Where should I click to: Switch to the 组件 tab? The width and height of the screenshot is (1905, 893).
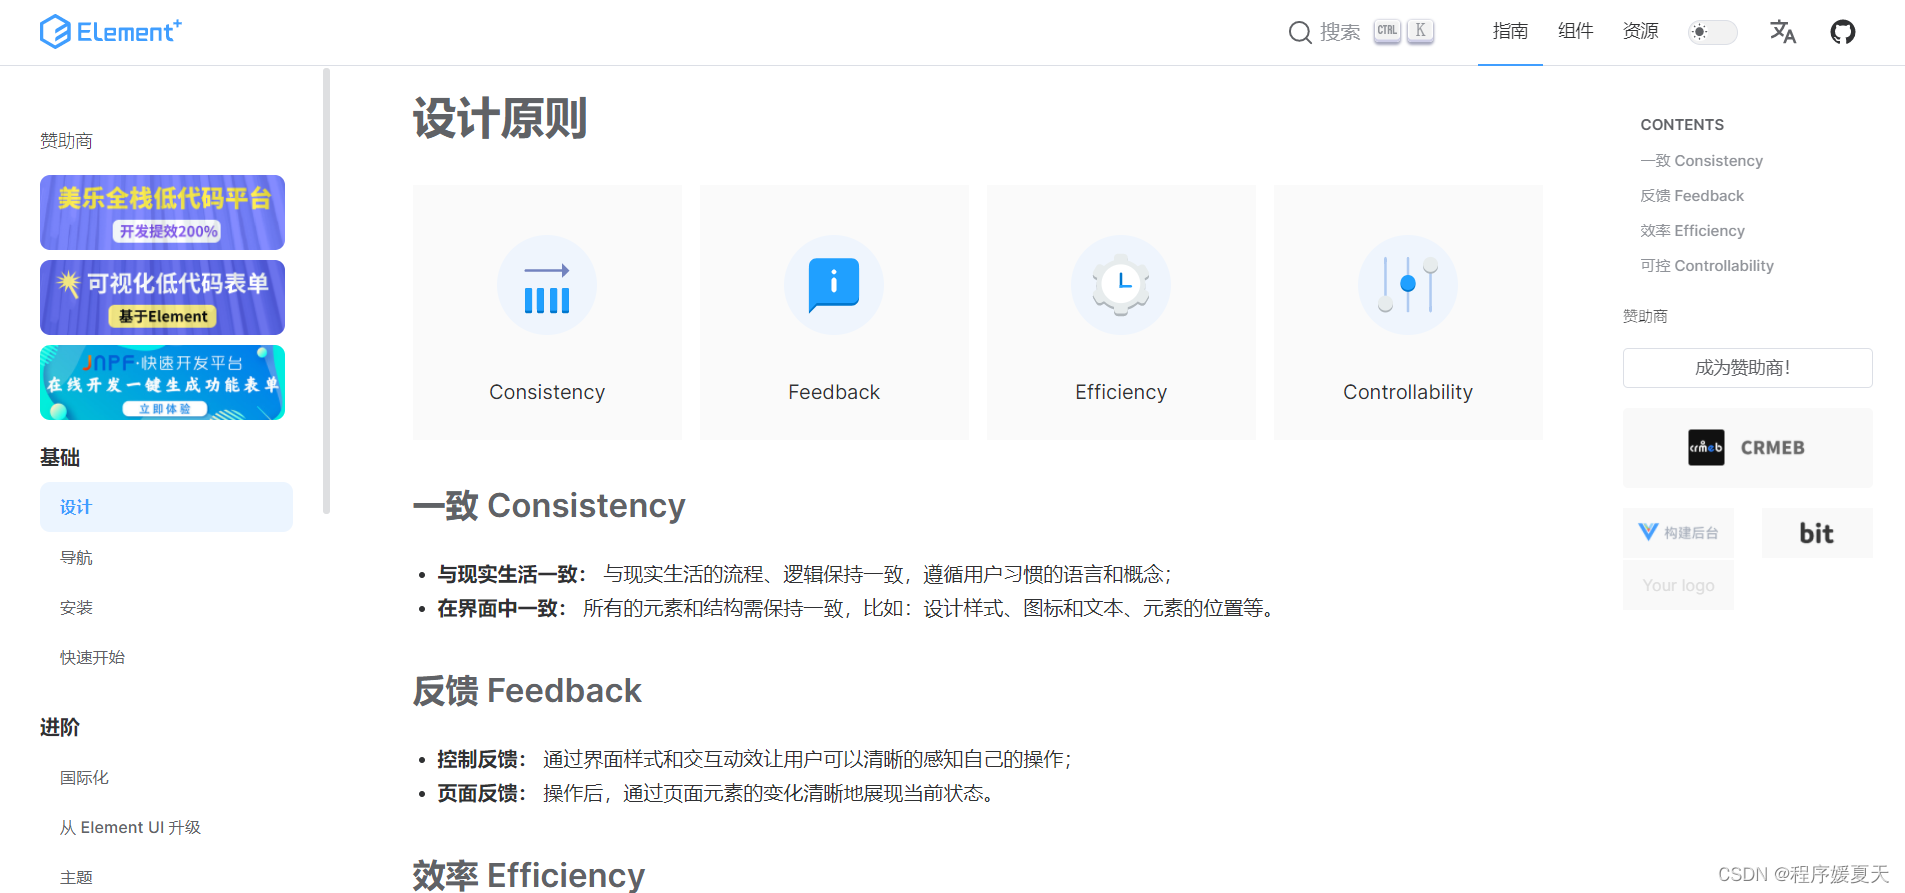coord(1575,32)
